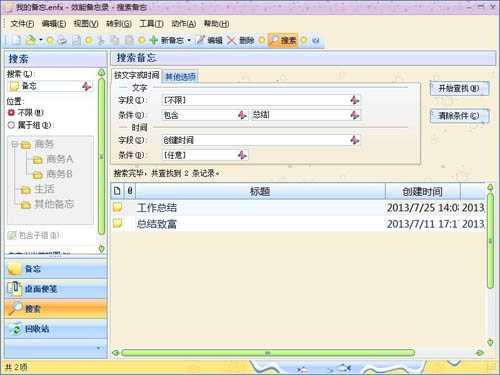Click the print icon in toolbar

(62, 40)
